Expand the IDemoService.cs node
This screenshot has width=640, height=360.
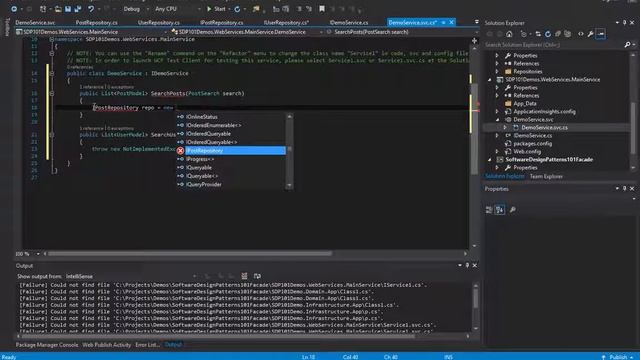tap(497, 136)
